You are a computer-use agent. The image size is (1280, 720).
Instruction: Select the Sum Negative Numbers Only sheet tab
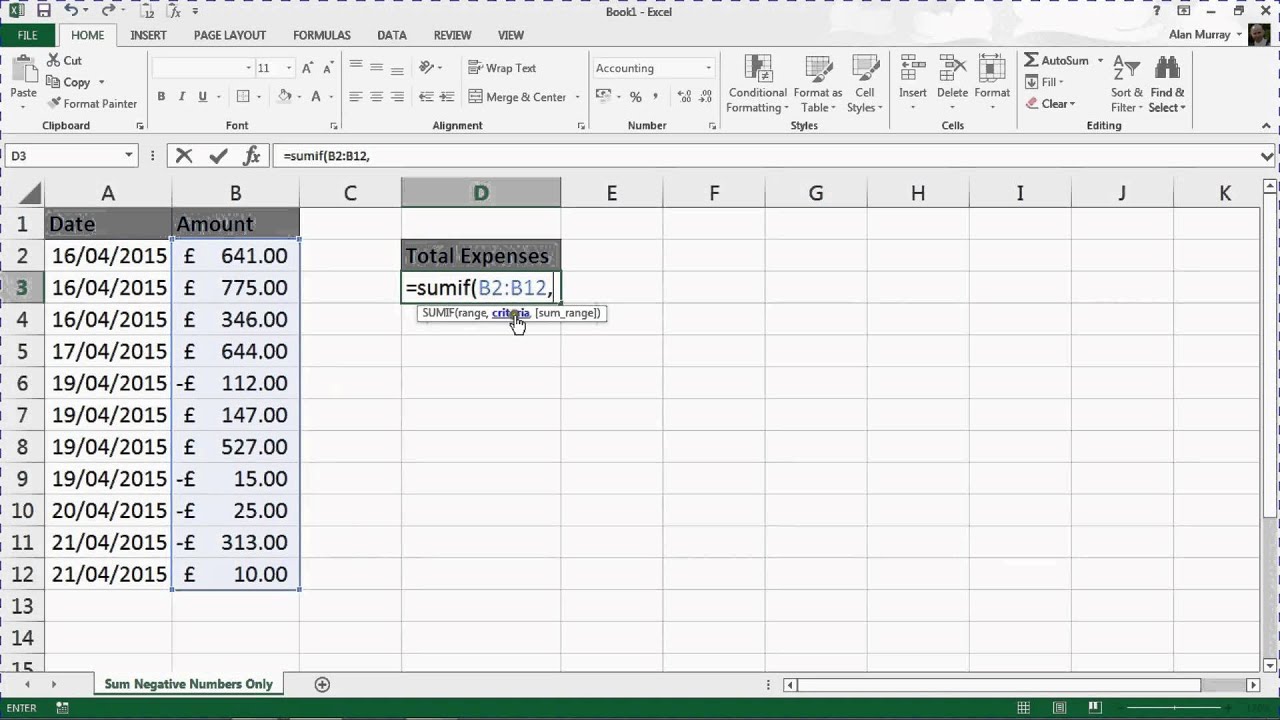(189, 684)
